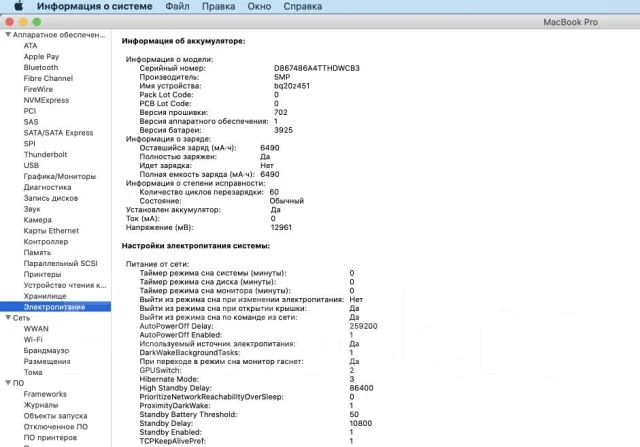Viewport: 640px width, 447px height.
Task: Select Frameworks under ПО
Action: [45, 394]
